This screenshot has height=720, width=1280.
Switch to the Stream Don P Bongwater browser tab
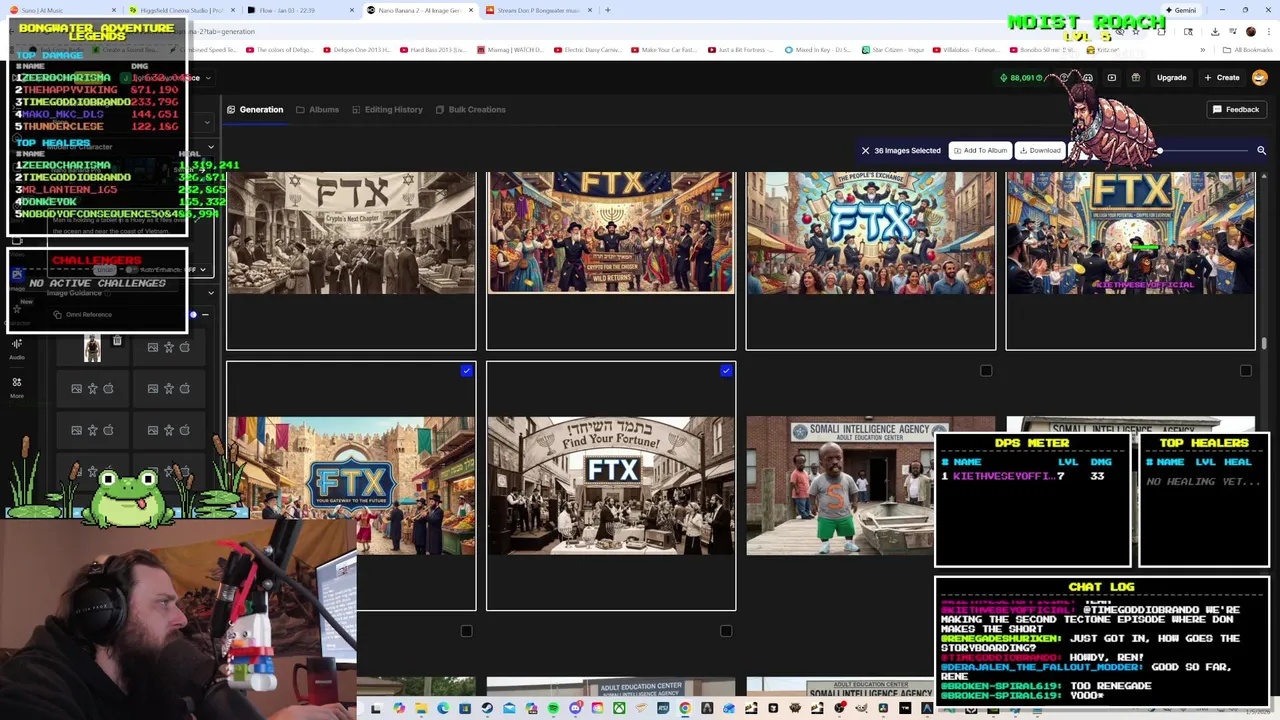tap(540, 10)
